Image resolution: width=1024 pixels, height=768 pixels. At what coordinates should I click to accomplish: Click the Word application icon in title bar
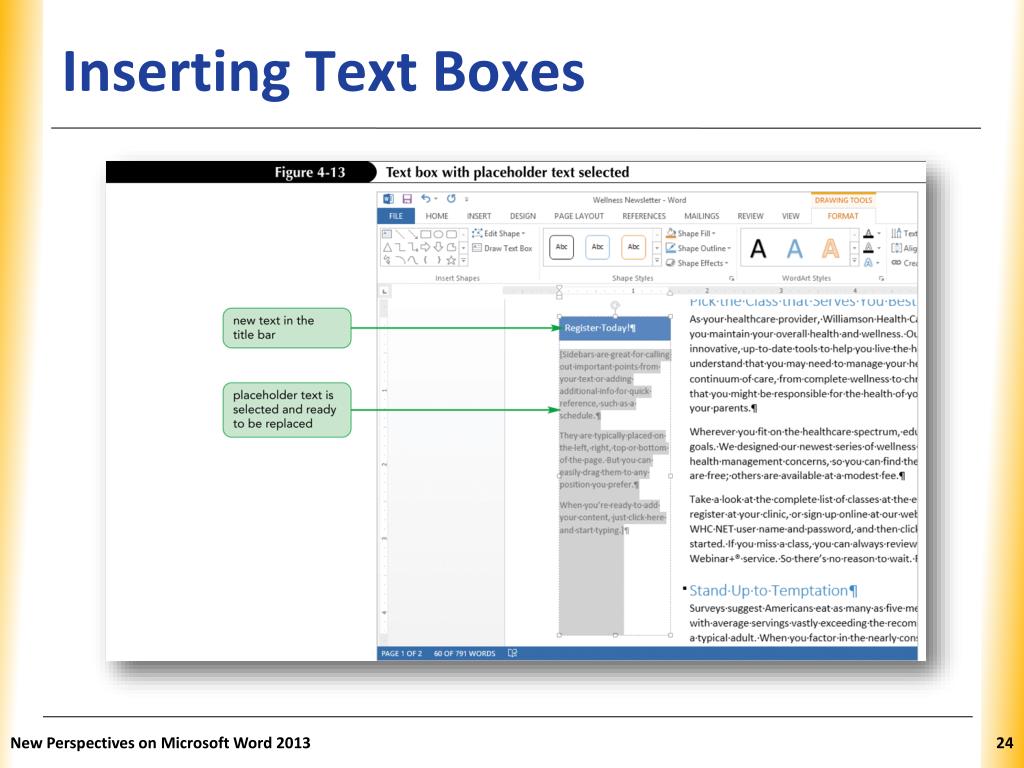coord(389,199)
